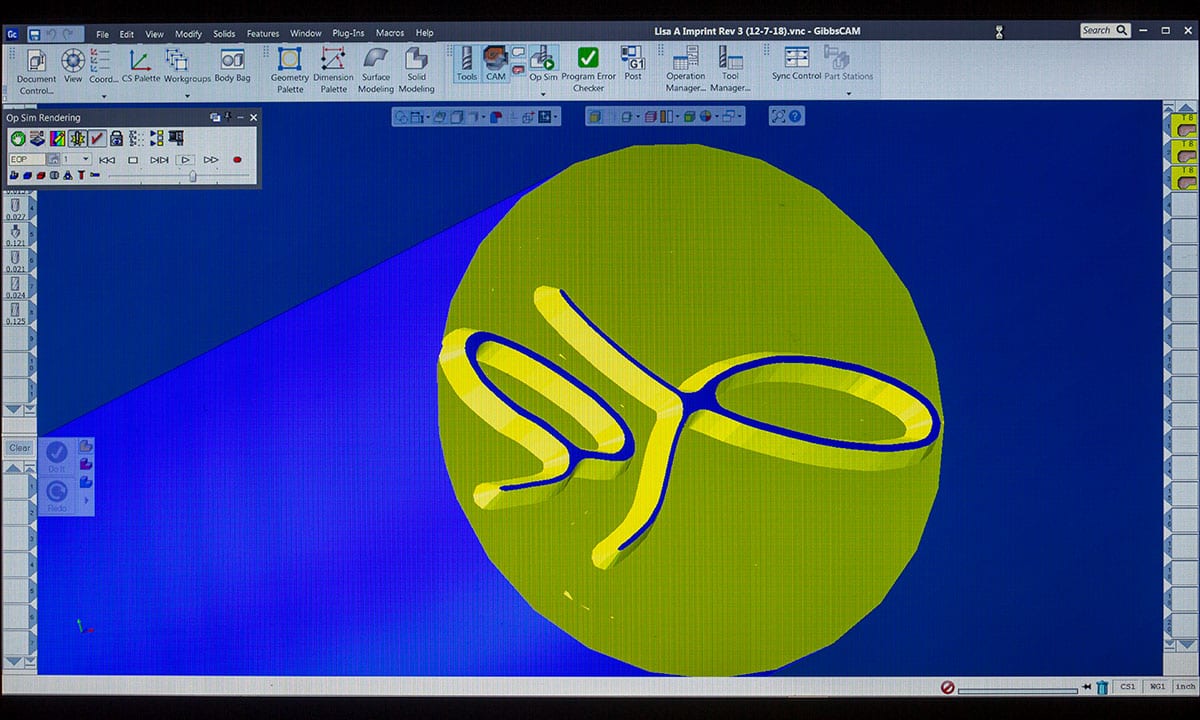
Task: Click the CS1 status bar indicator
Action: [x=1127, y=687]
